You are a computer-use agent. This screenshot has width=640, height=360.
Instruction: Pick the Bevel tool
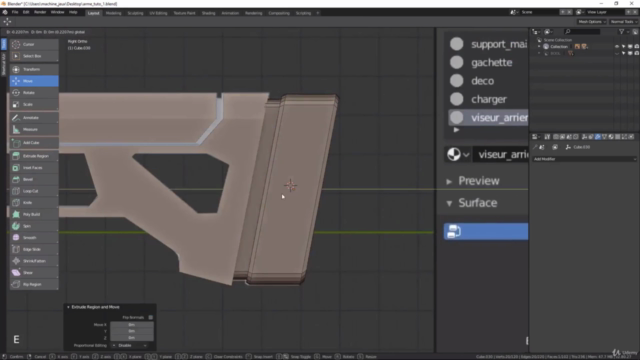coord(34,179)
